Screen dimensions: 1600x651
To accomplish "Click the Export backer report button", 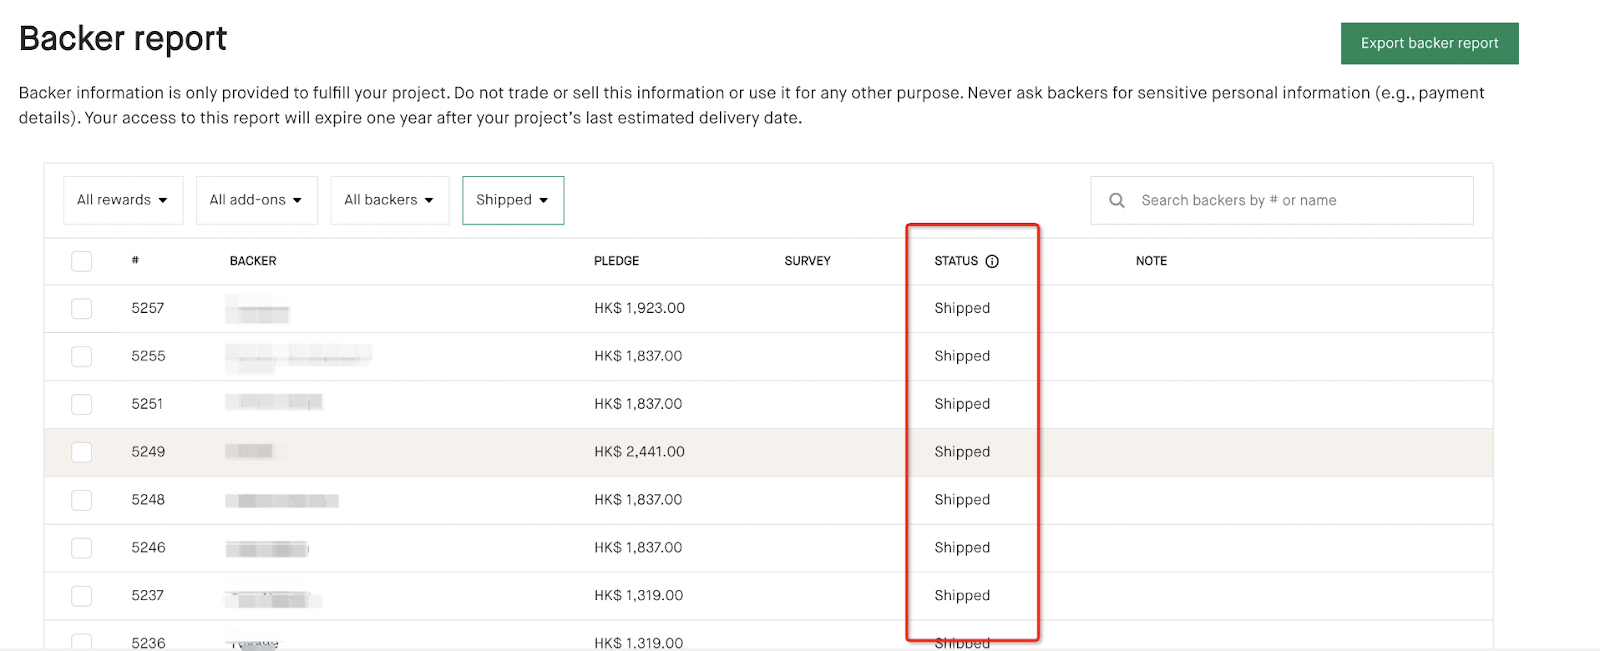I will pos(1429,43).
